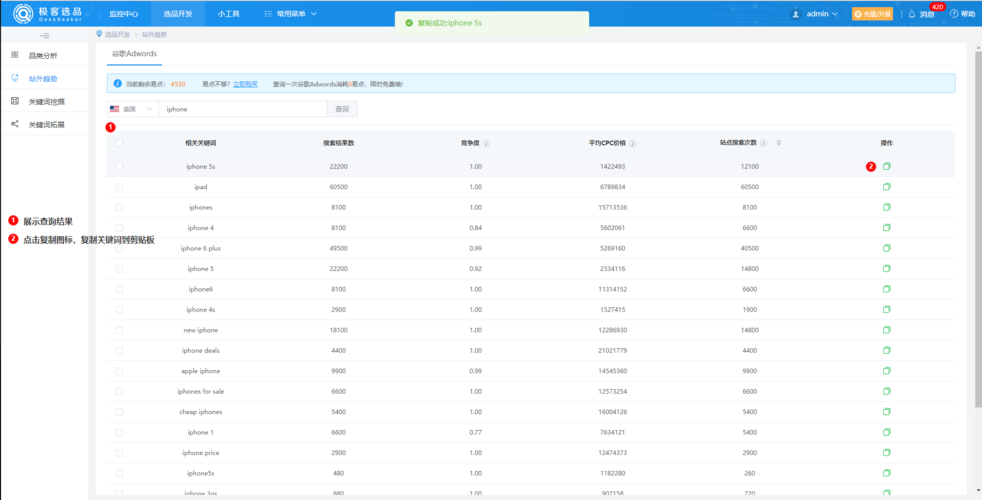Image resolution: width=982 pixels, height=500 pixels.
Task: Copy keyword in the iphones row
Action: (x=886, y=207)
